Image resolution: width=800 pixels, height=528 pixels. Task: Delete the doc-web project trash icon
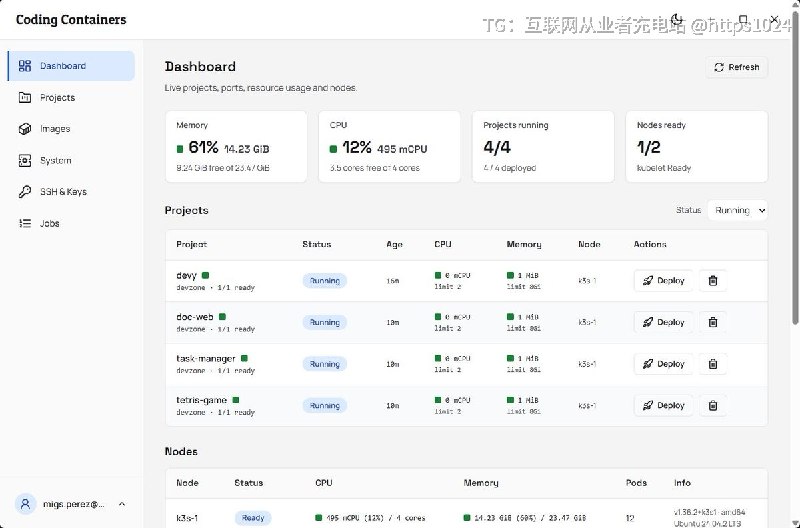tap(713, 322)
